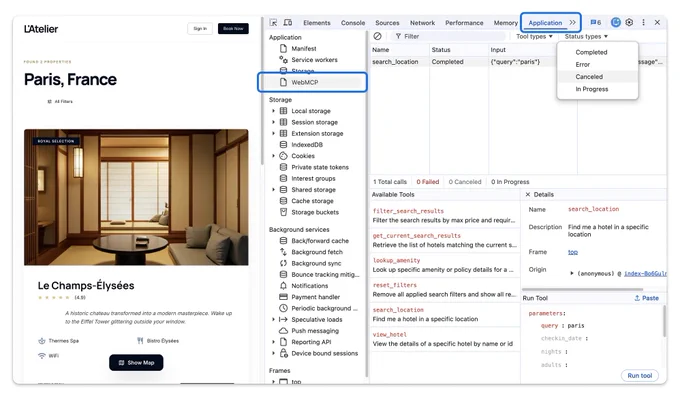Close the Details pane with X

click(528, 194)
